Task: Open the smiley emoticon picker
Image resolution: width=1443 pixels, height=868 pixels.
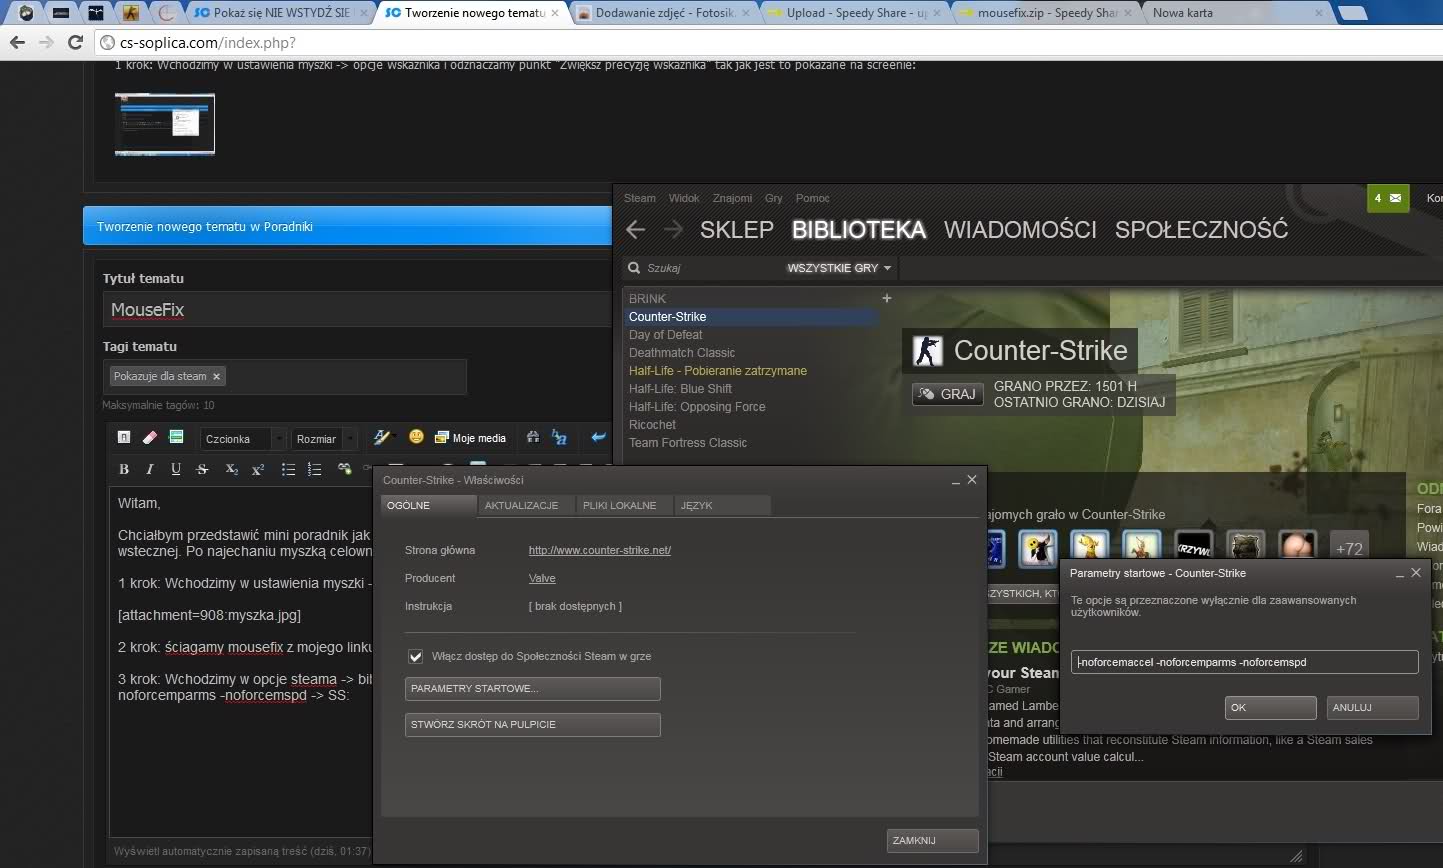Action: [416, 437]
